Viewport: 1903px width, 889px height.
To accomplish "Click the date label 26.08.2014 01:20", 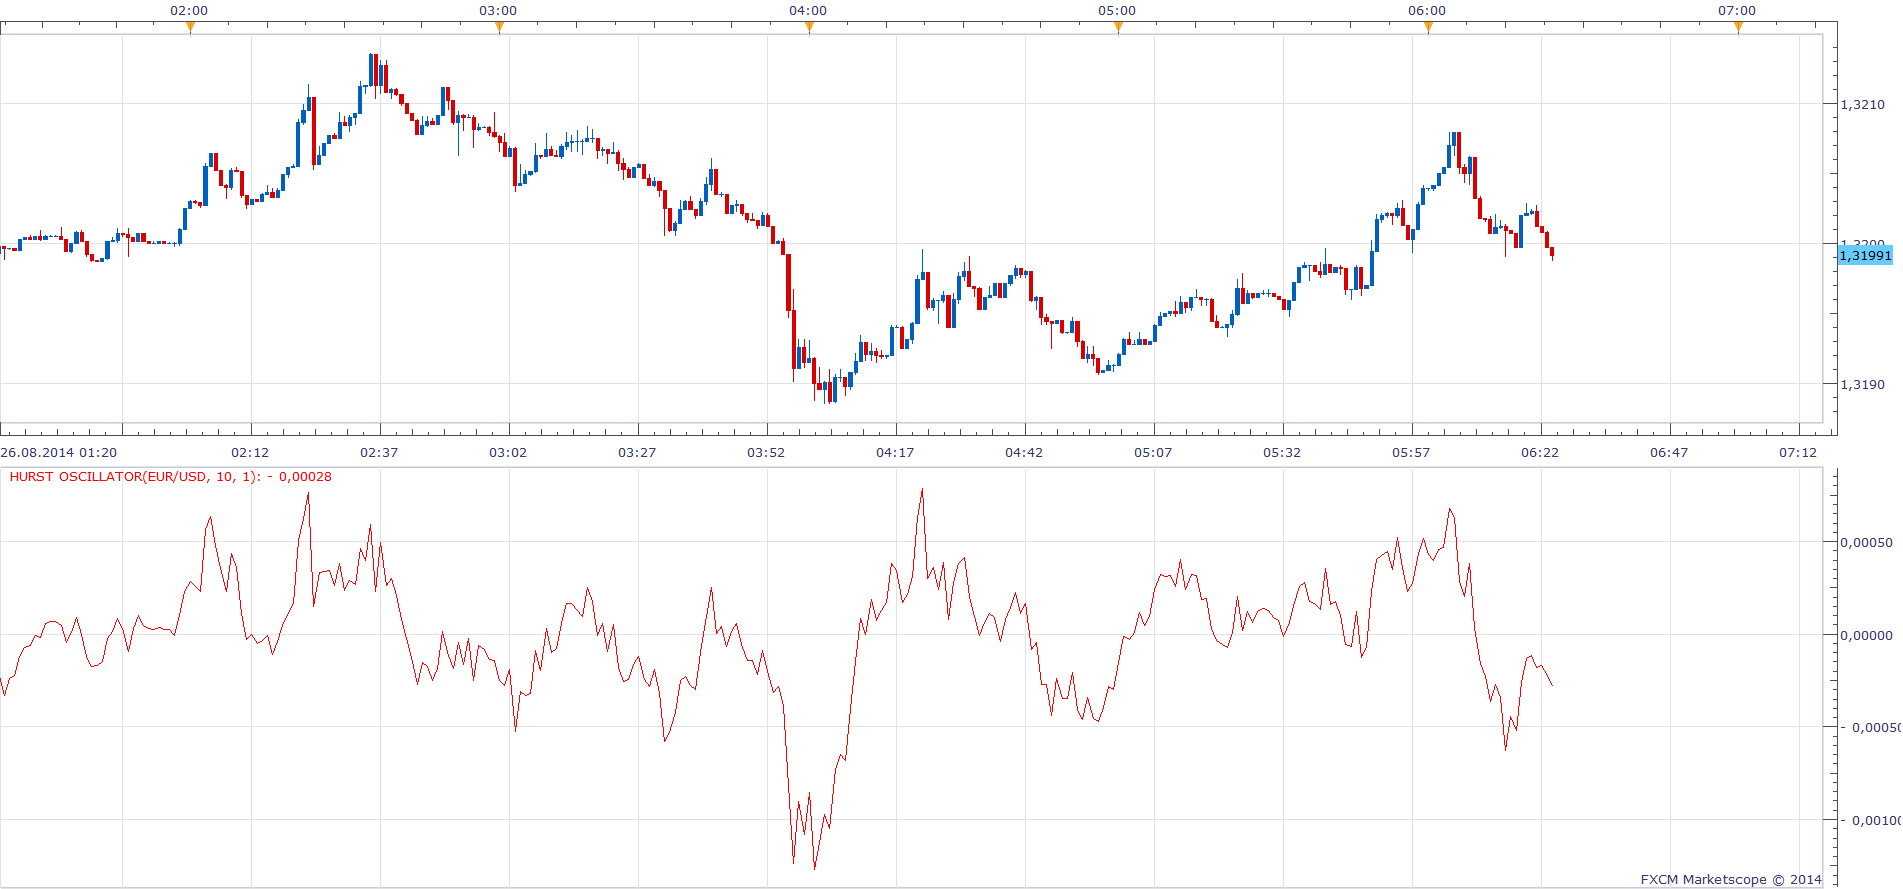I will [x=59, y=452].
